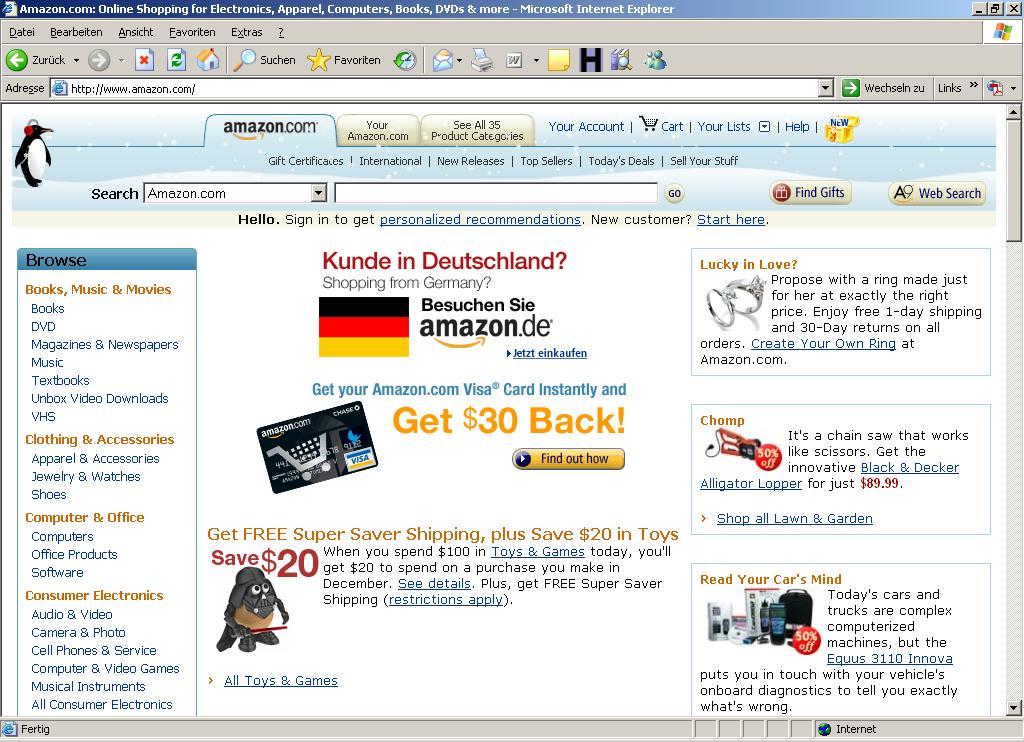Click the Internet zone globe icon
The height and width of the screenshot is (742, 1024).
824,729
